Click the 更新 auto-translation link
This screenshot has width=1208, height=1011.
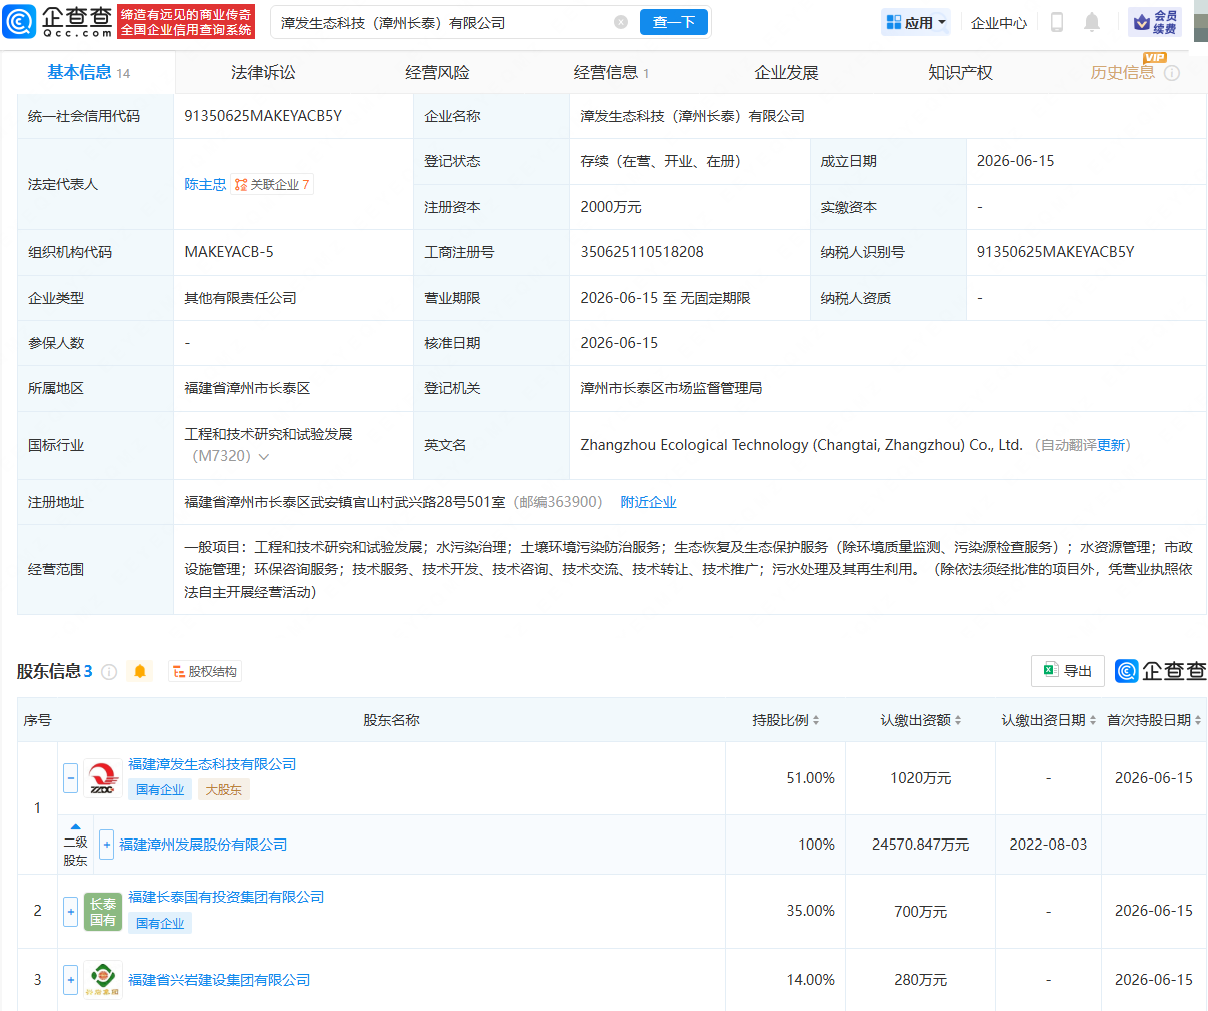pyautogui.click(x=1111, y=445)
